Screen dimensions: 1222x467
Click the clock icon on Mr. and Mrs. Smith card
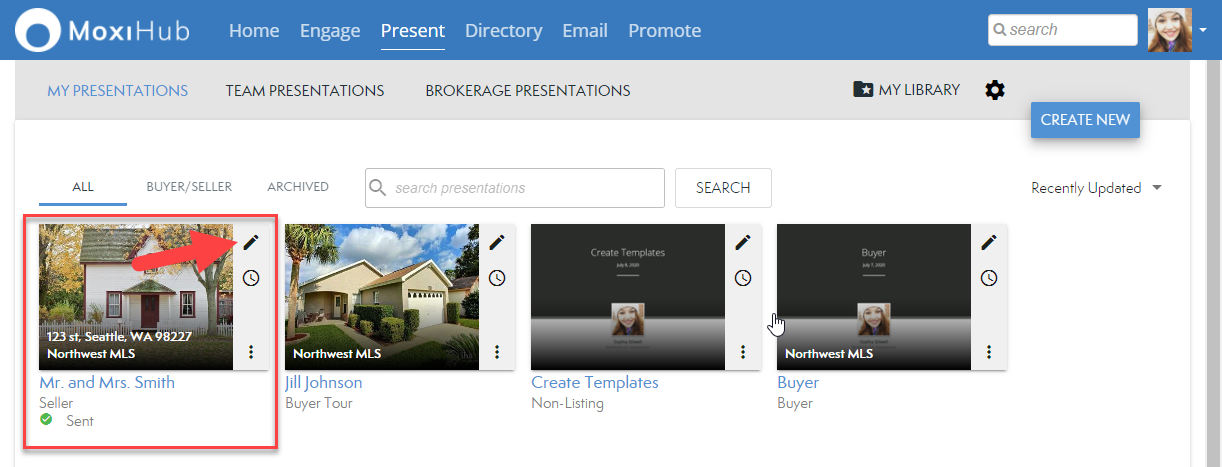tap(251, 278)
